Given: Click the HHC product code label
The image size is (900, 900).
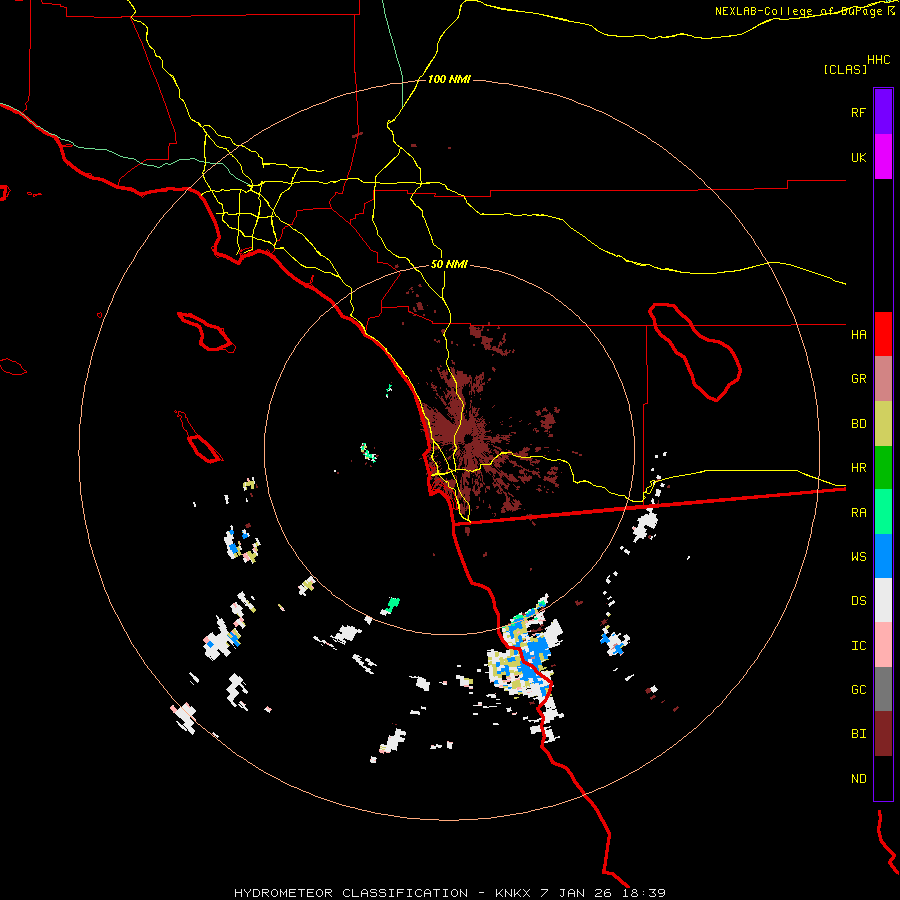Looking at the screenshot, I should [878, 60].
